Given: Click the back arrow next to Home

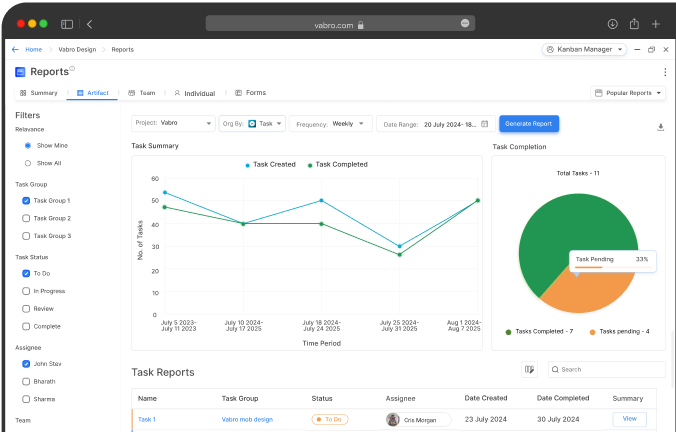Looking at the screenshot, I should [x=15, y=49].
